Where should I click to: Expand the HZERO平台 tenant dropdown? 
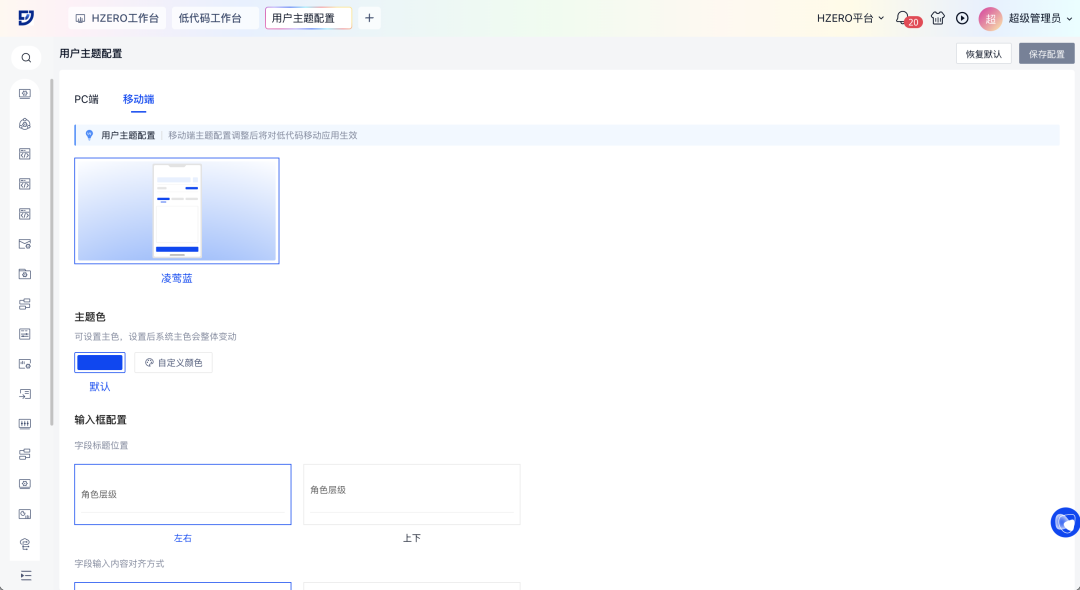pos(850,18)
